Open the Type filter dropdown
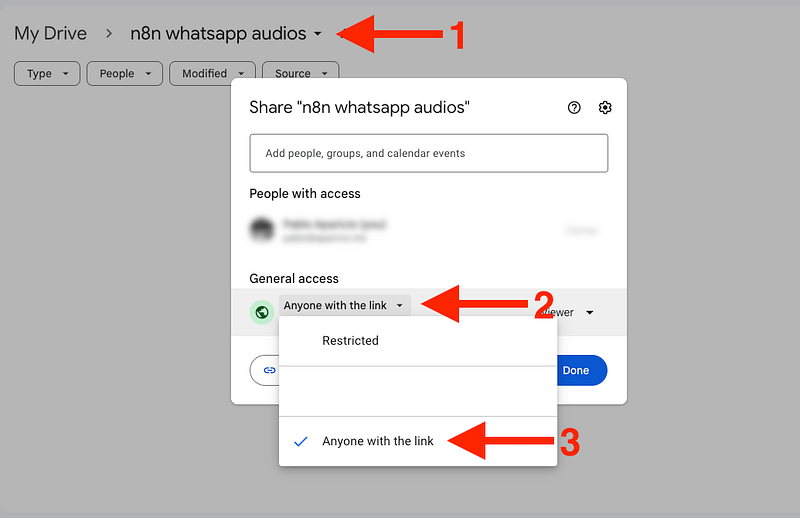Viewport: 800px width, 518px height. point(47,73)
